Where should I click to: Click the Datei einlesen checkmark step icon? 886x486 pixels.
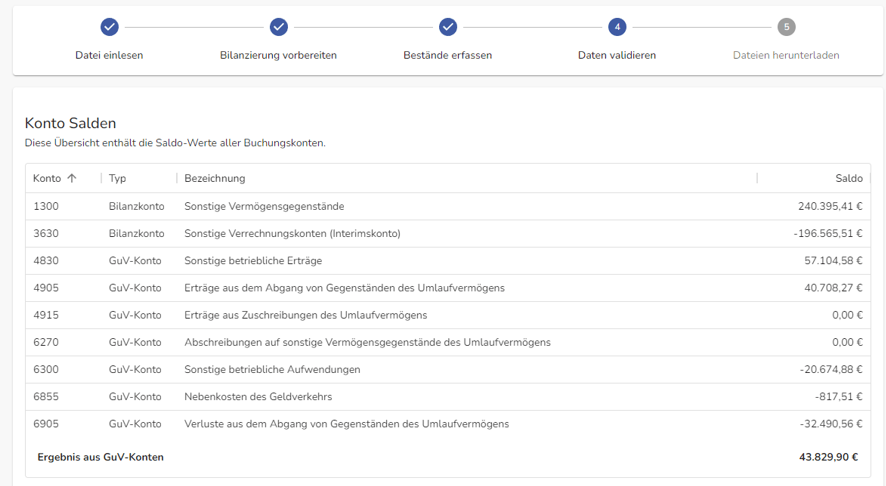109,27
